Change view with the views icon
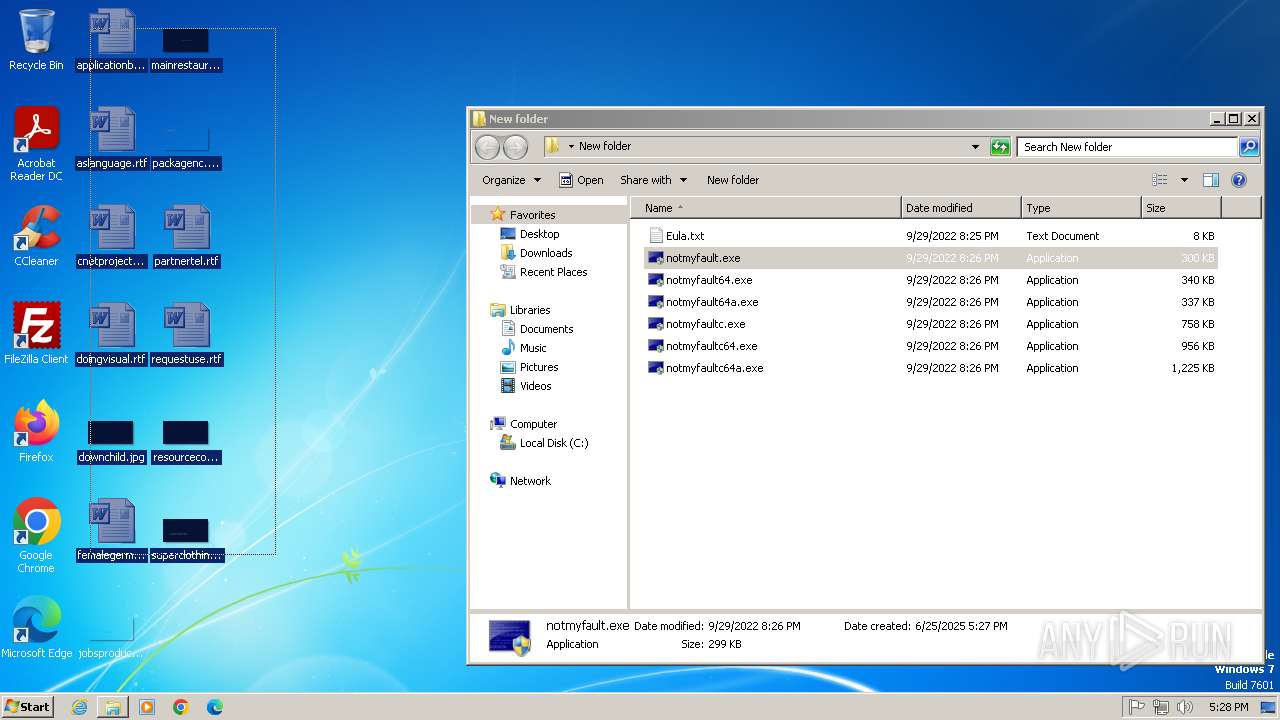The image size is (1280, 720). [x=1160, y=180]
